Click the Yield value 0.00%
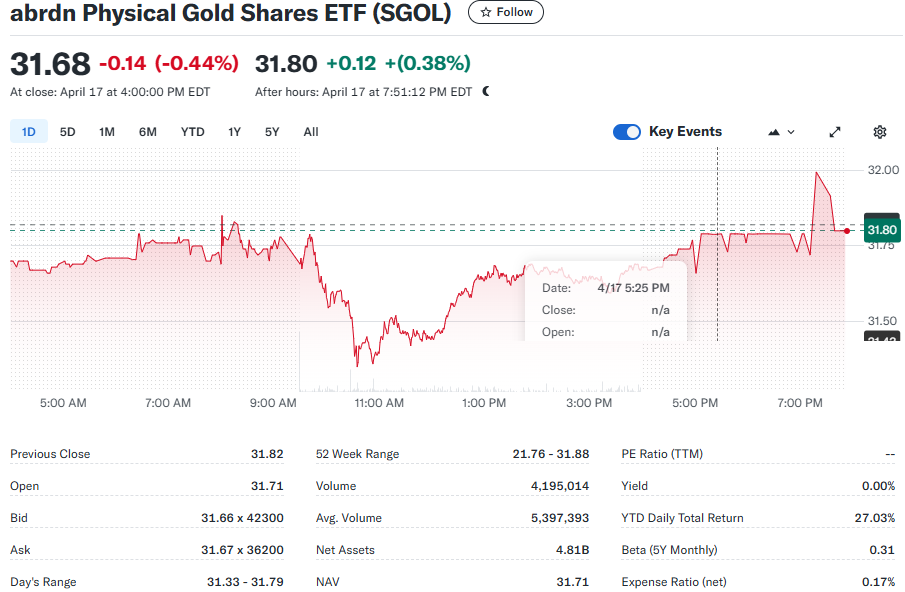The width and height of the screenshot is (905, 592). point(878,486)
